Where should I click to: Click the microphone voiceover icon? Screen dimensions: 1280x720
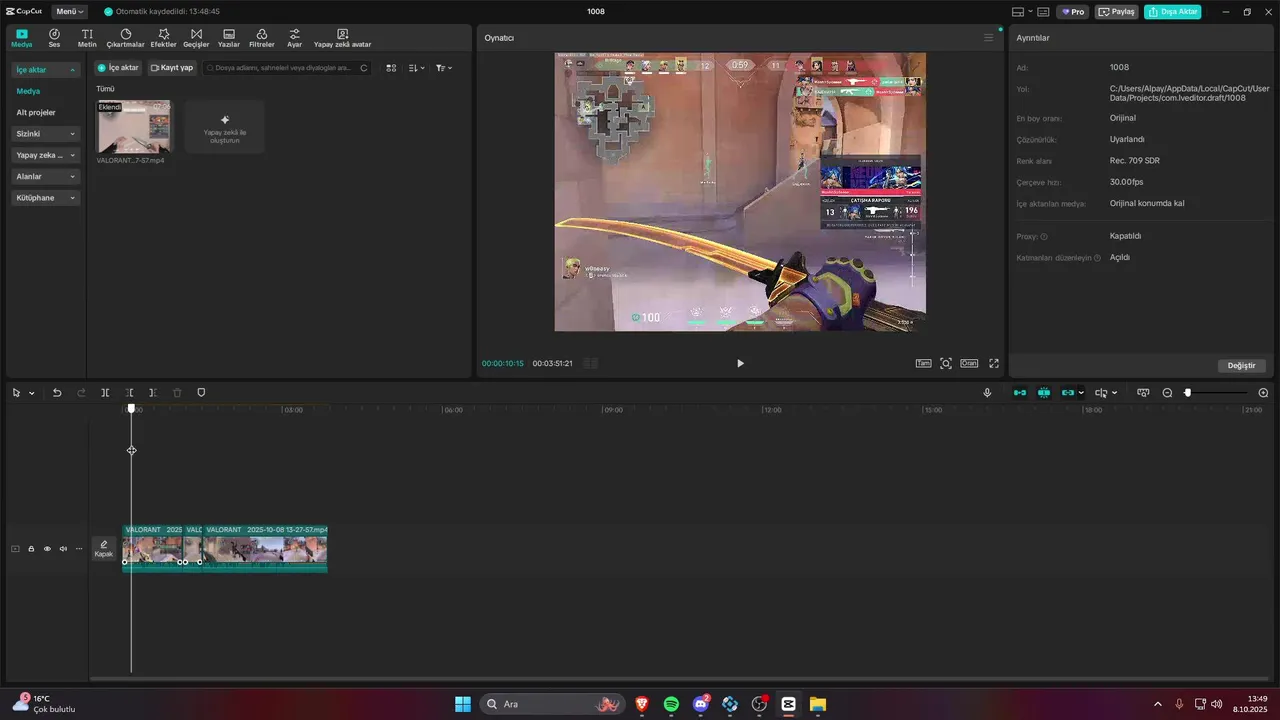tap(987, 393)
